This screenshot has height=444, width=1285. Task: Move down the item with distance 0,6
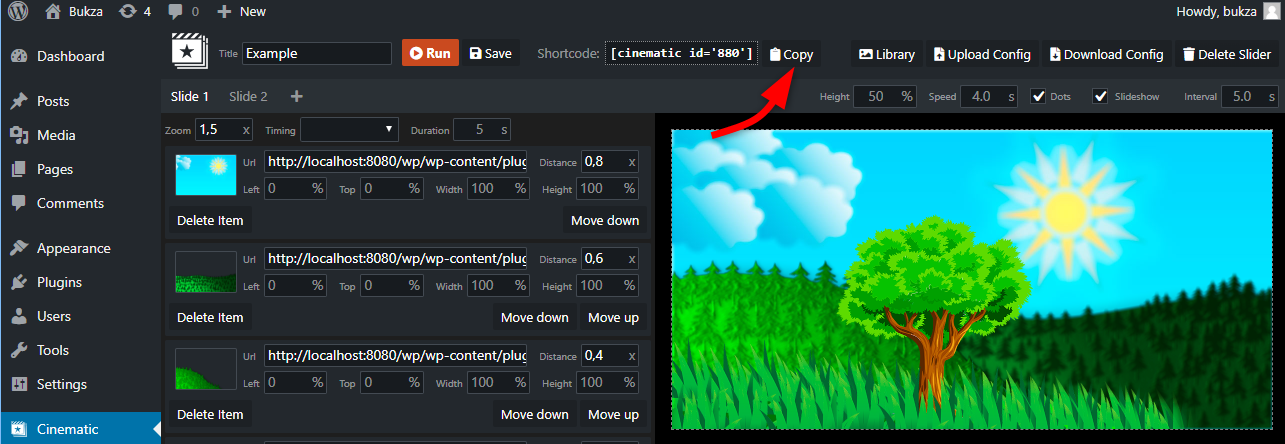535,317
